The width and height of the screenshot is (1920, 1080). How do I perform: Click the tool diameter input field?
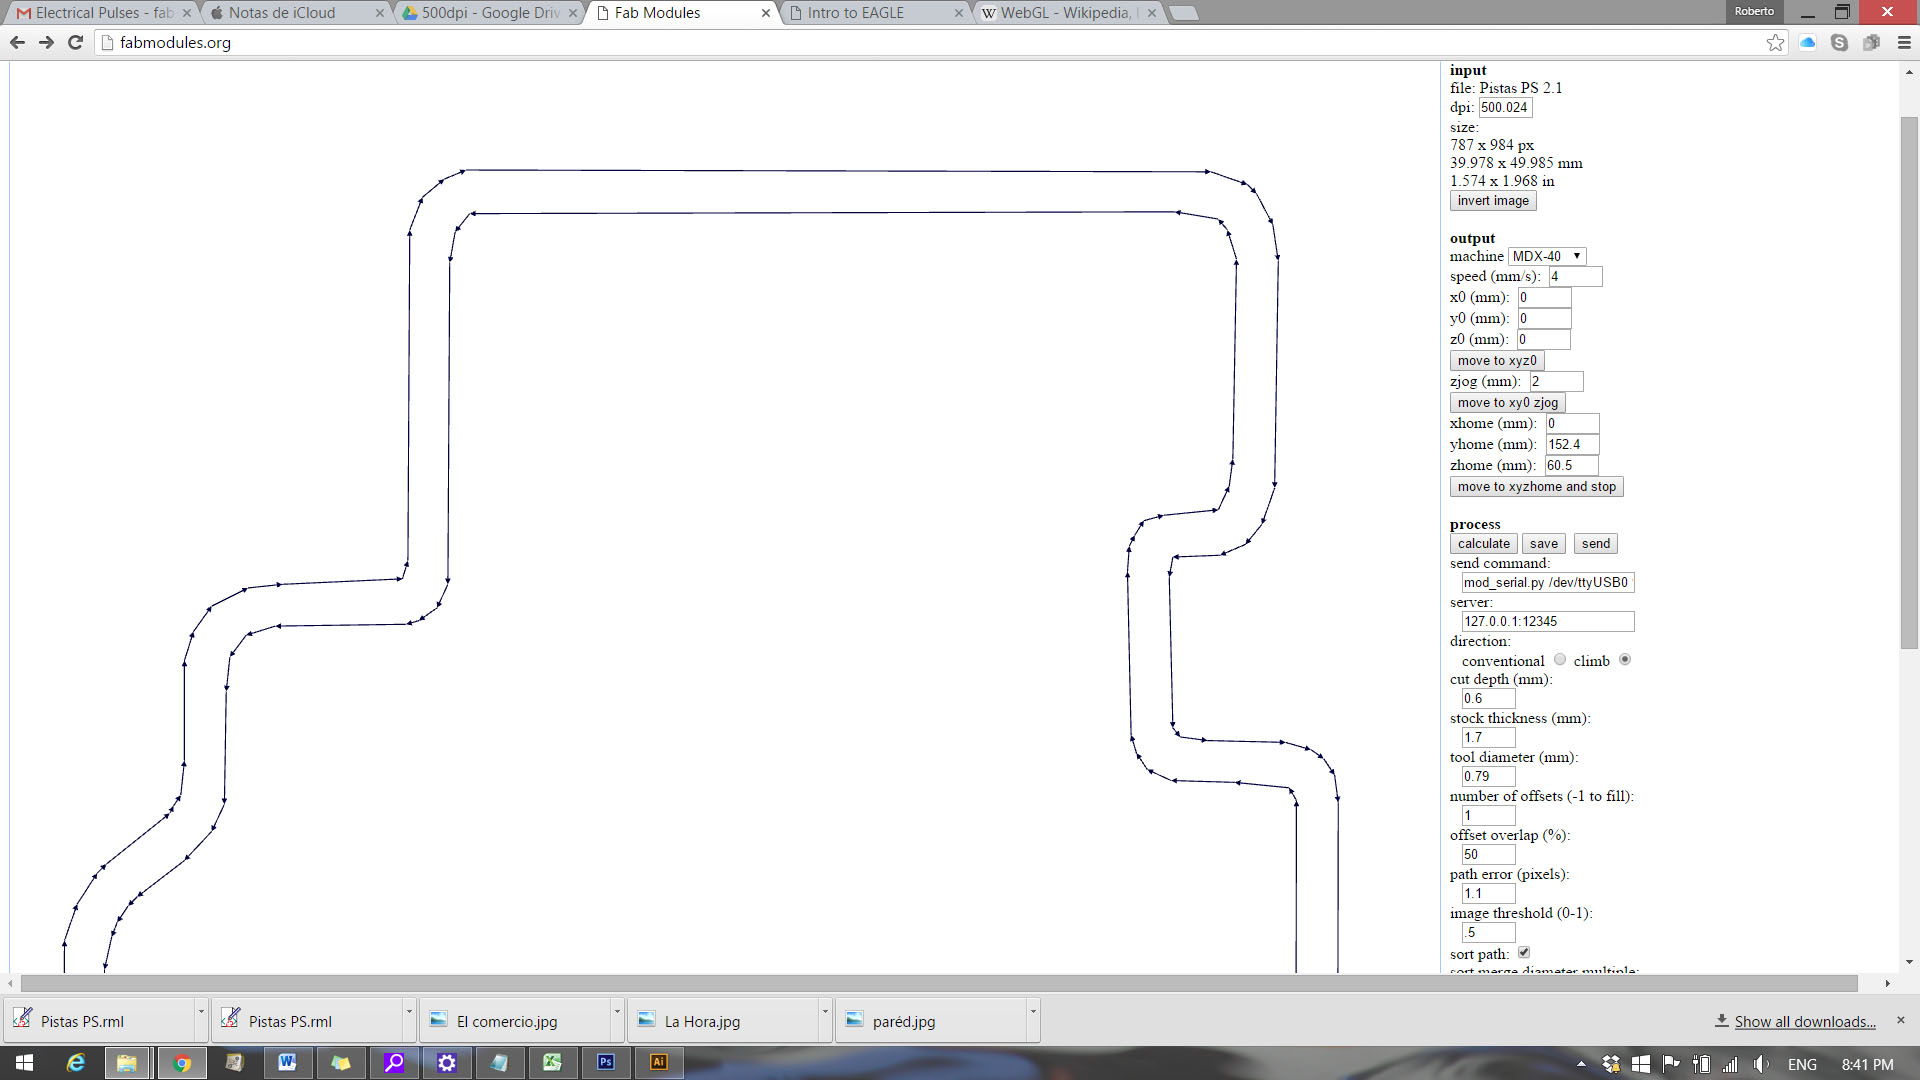click(1488, 776)
